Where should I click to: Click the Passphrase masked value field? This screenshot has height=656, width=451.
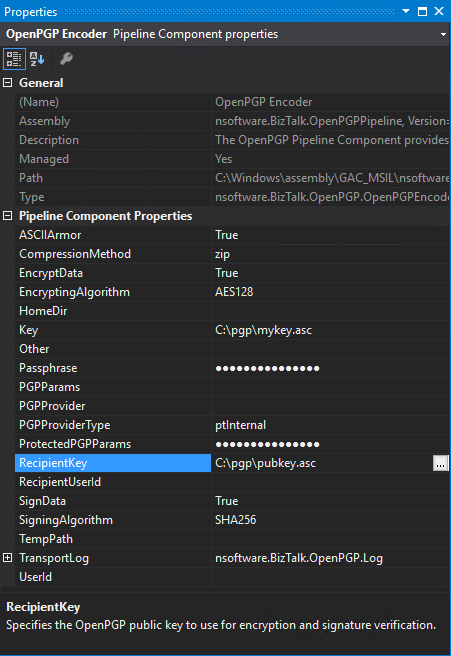pyautogui.click(x=331, y=368)
